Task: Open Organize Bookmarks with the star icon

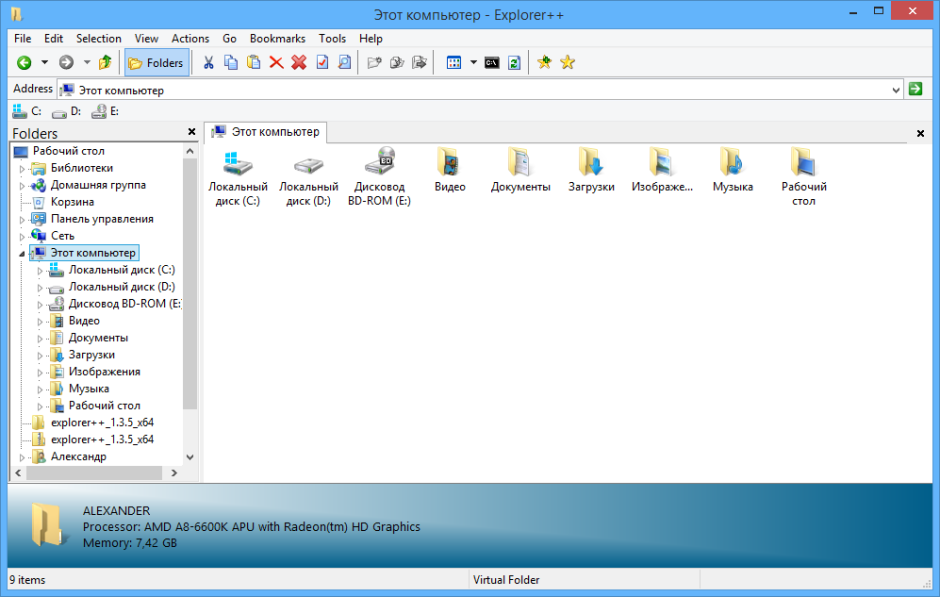Action: coord(567,62)
